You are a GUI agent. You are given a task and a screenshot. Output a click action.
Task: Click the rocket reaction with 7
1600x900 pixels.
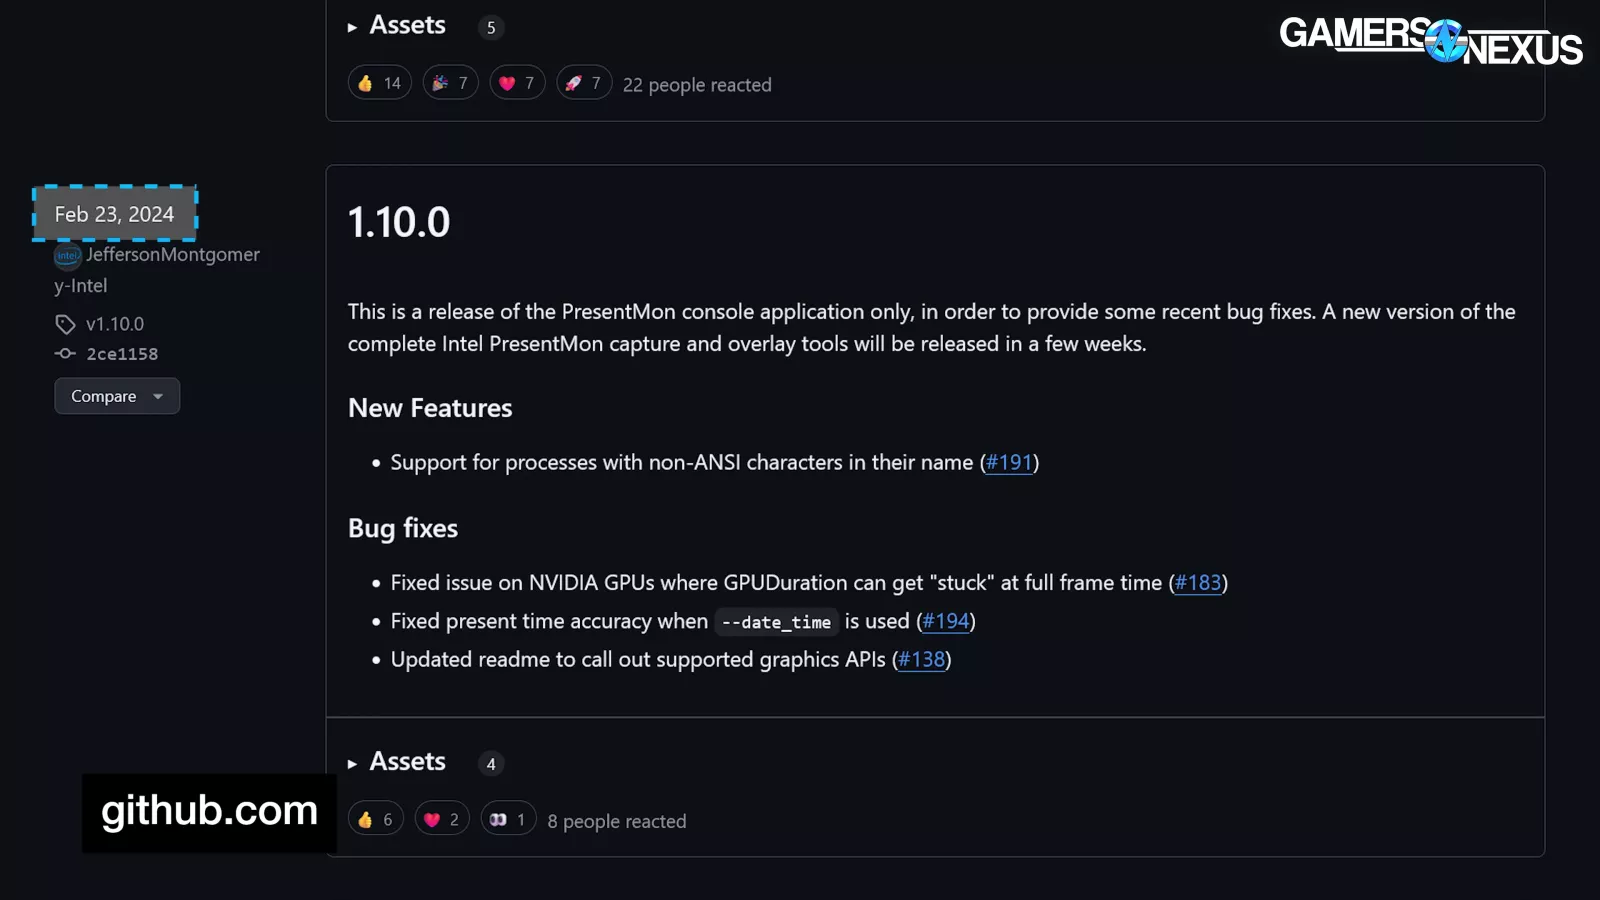coord(583,83)
